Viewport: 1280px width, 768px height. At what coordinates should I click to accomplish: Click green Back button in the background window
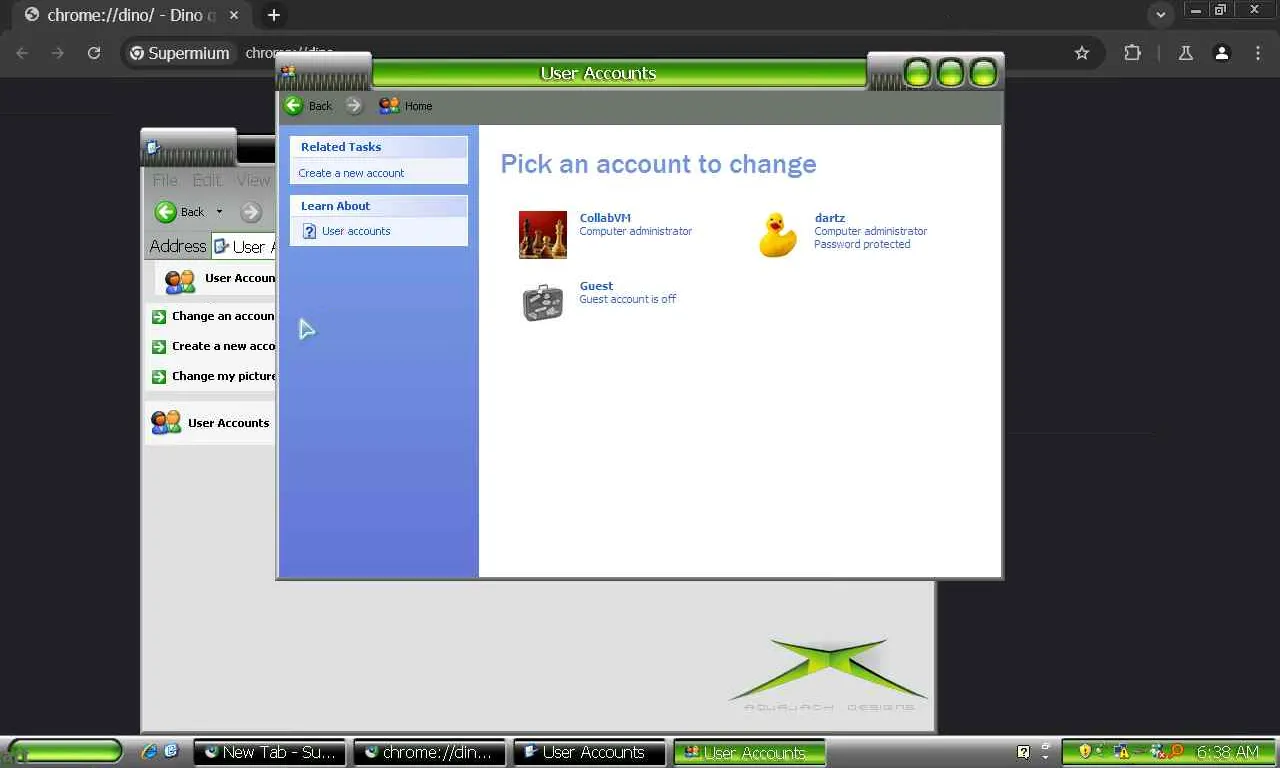[180, 212]
